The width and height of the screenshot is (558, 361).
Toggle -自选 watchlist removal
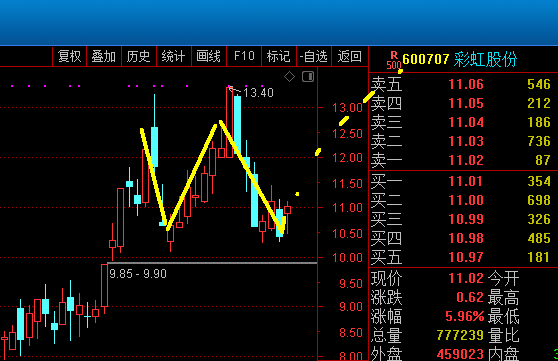(314, 56)
